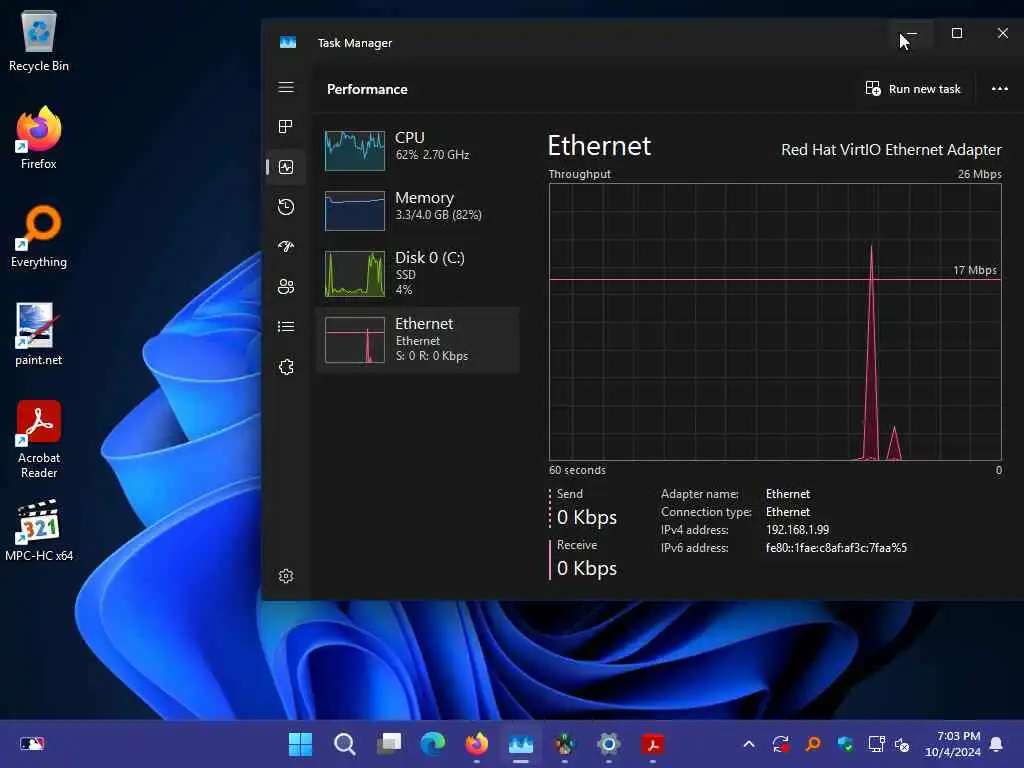Viewport: 1024px width, 768px height.
Task: Maximize the Task Manager window
Action: pyautogui.click(x=957, y=33)
